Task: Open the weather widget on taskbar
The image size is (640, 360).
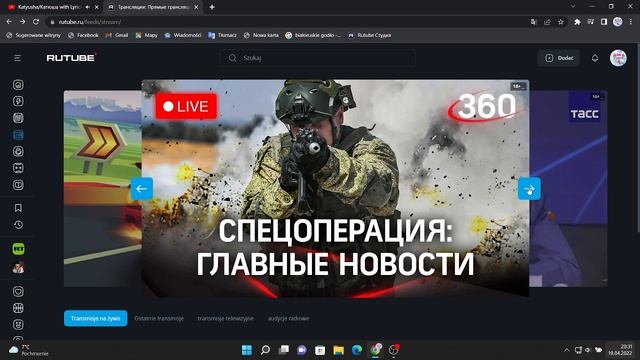Action: point(29,350)
